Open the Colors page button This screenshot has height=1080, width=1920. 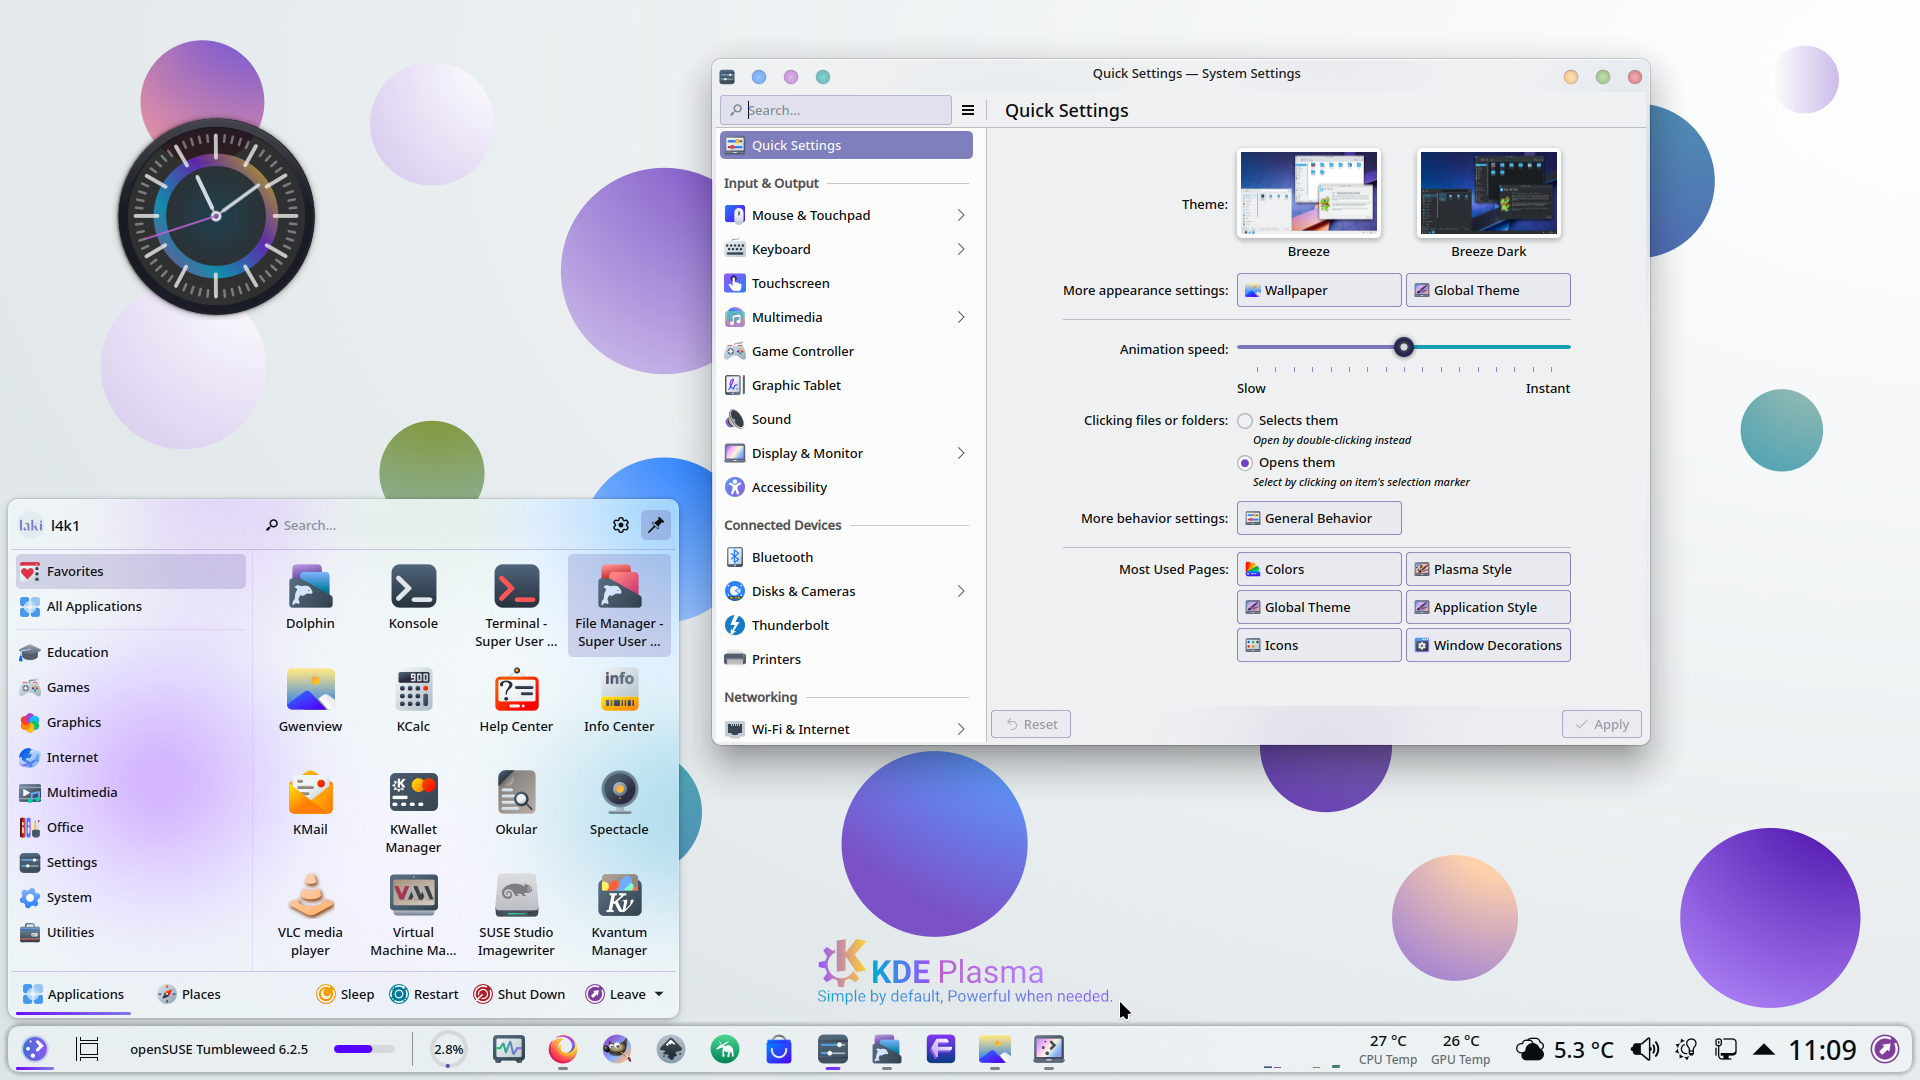click(x=1318, y=569)
